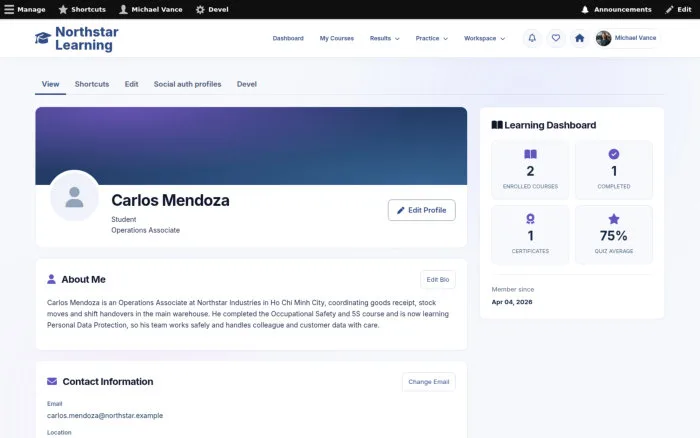The height and width of the screenshot is (438, 700).
Task: Click the Edit Bio button
Action: pos(438,279)
